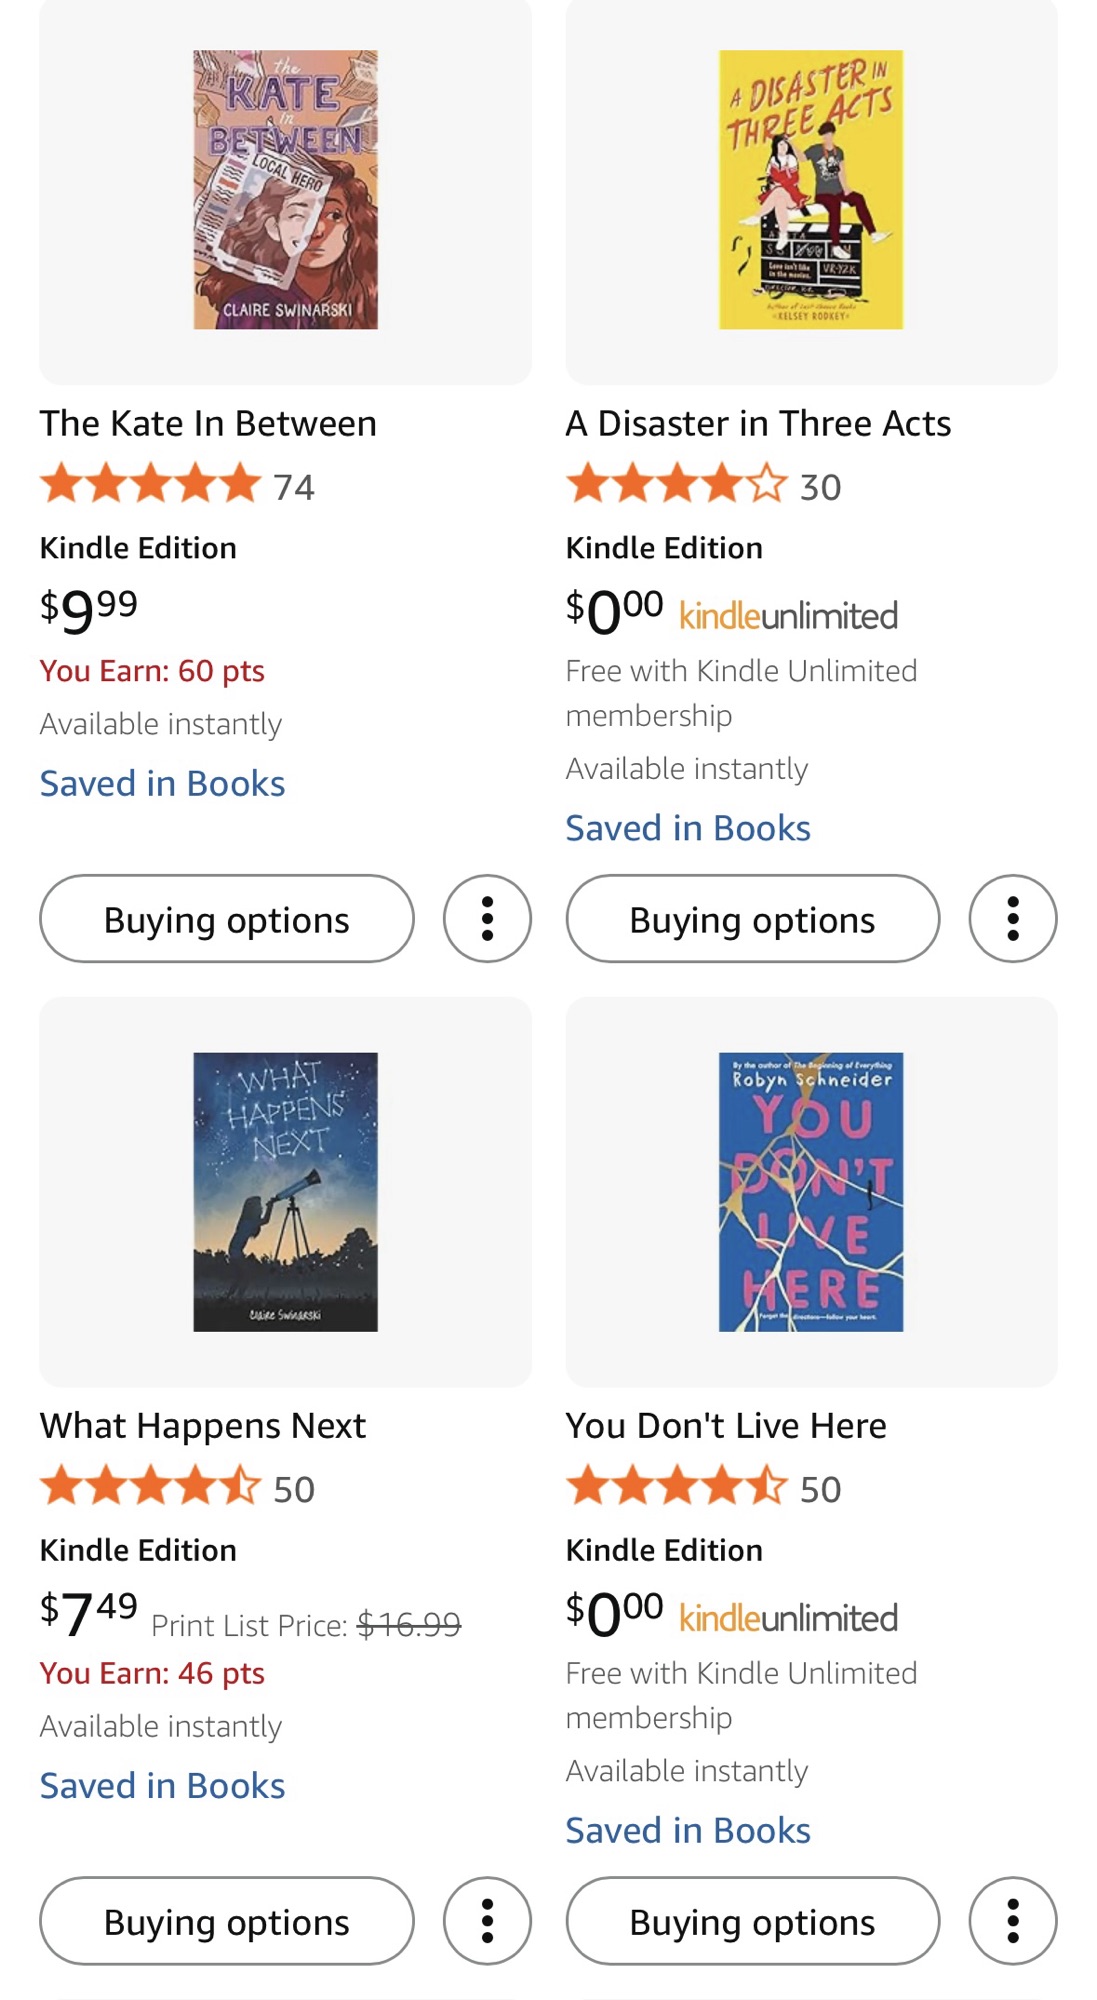Open three-dot menu for A Disaster in Three Acts
Screen dimensions: 1097x2000
point(1012,919)
